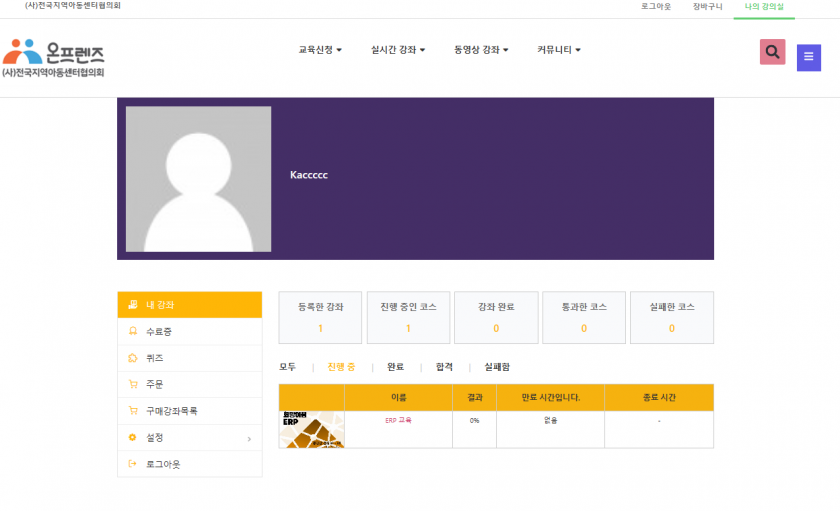Open 수료증 in the sidebar

190,332
